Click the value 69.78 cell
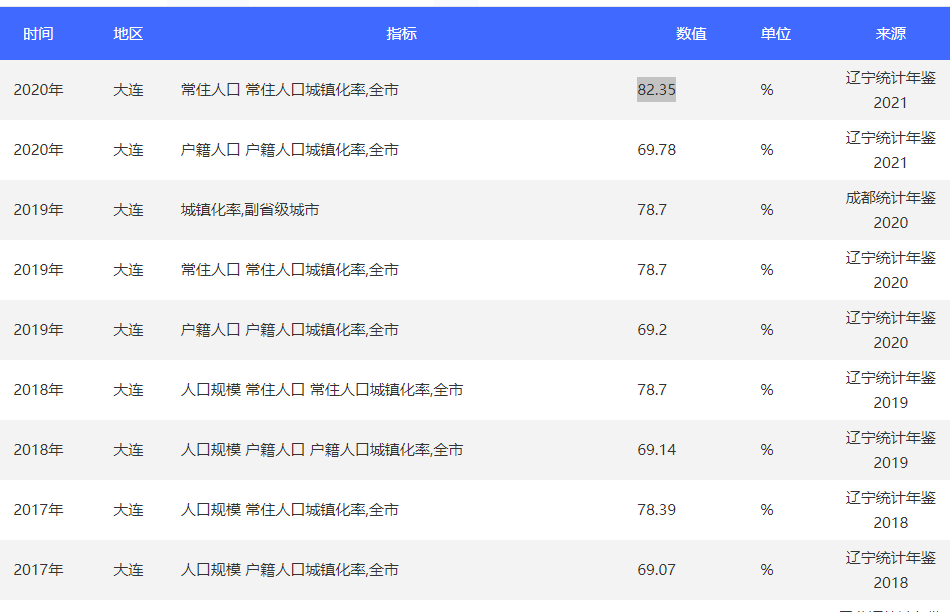 tap(656, 150)
